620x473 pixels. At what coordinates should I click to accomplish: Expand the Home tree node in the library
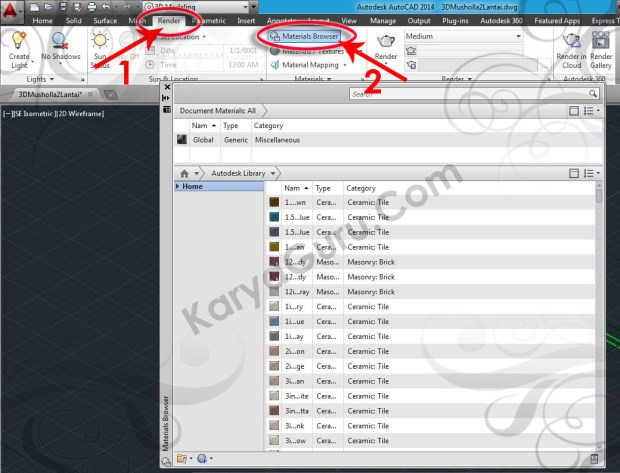tap(178, 186)
